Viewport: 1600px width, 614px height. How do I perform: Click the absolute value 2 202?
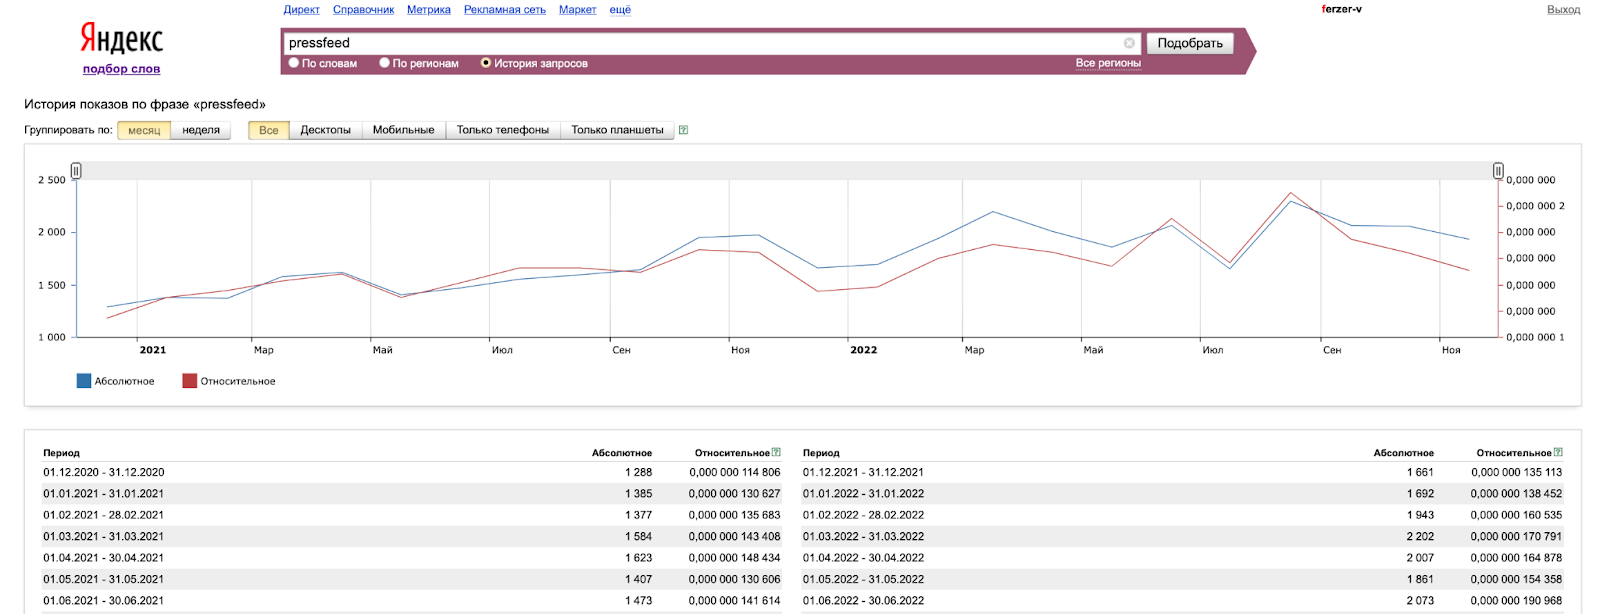pos(1420,537)
